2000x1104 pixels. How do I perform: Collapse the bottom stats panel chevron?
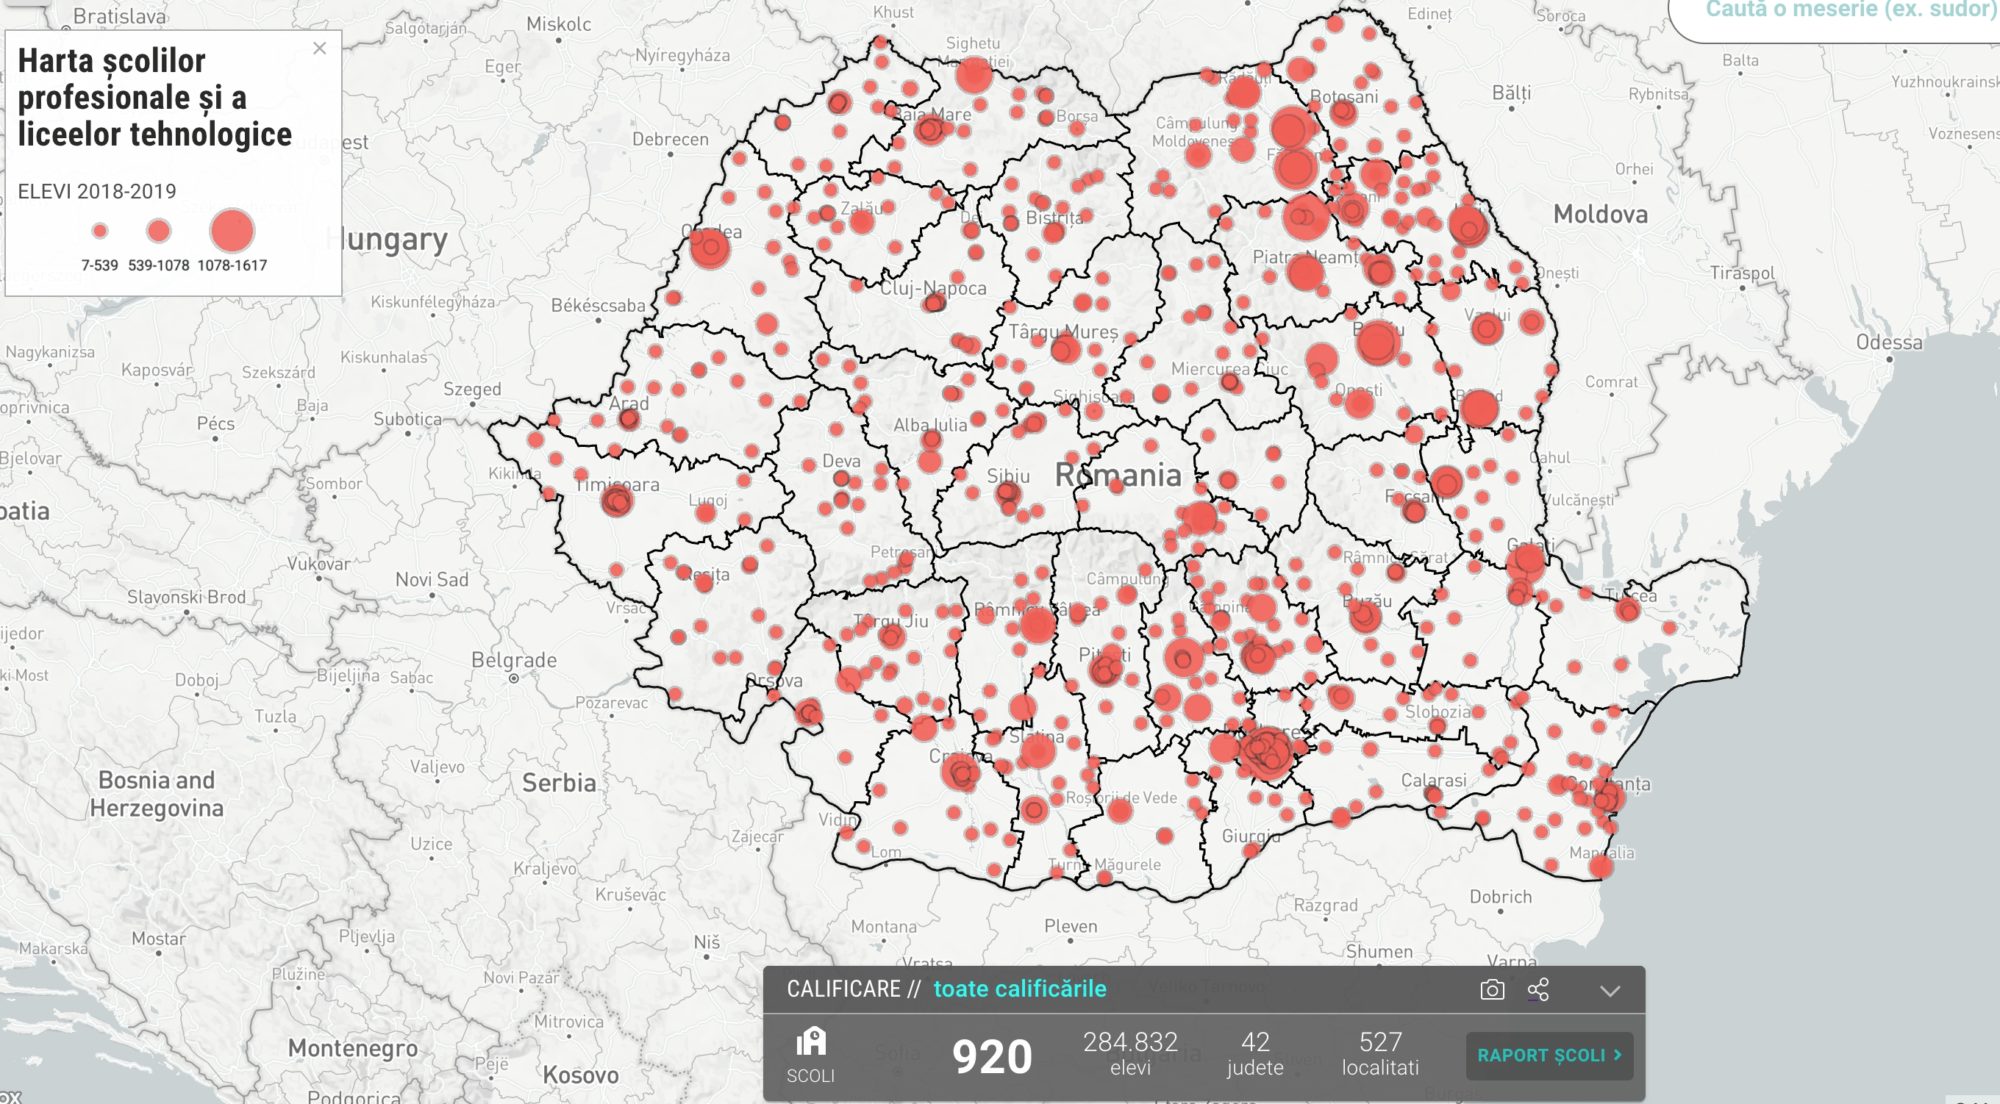point(1610,991)
